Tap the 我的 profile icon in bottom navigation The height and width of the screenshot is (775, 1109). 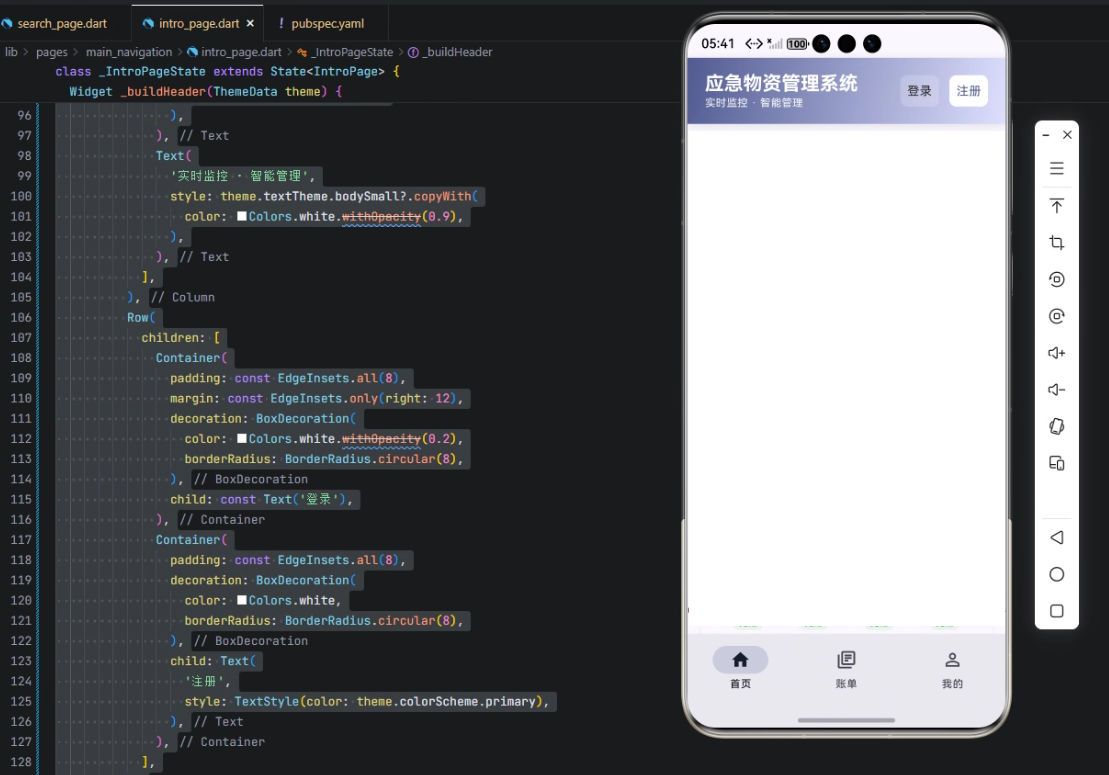click(x=952, y=660)
